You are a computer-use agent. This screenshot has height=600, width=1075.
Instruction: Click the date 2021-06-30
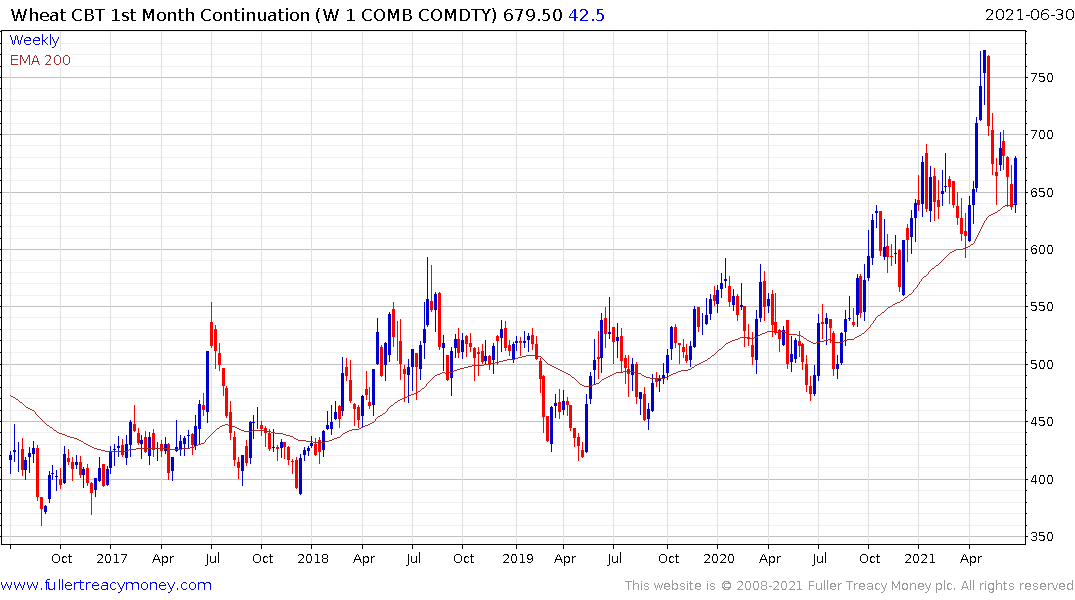point(1028,15)
